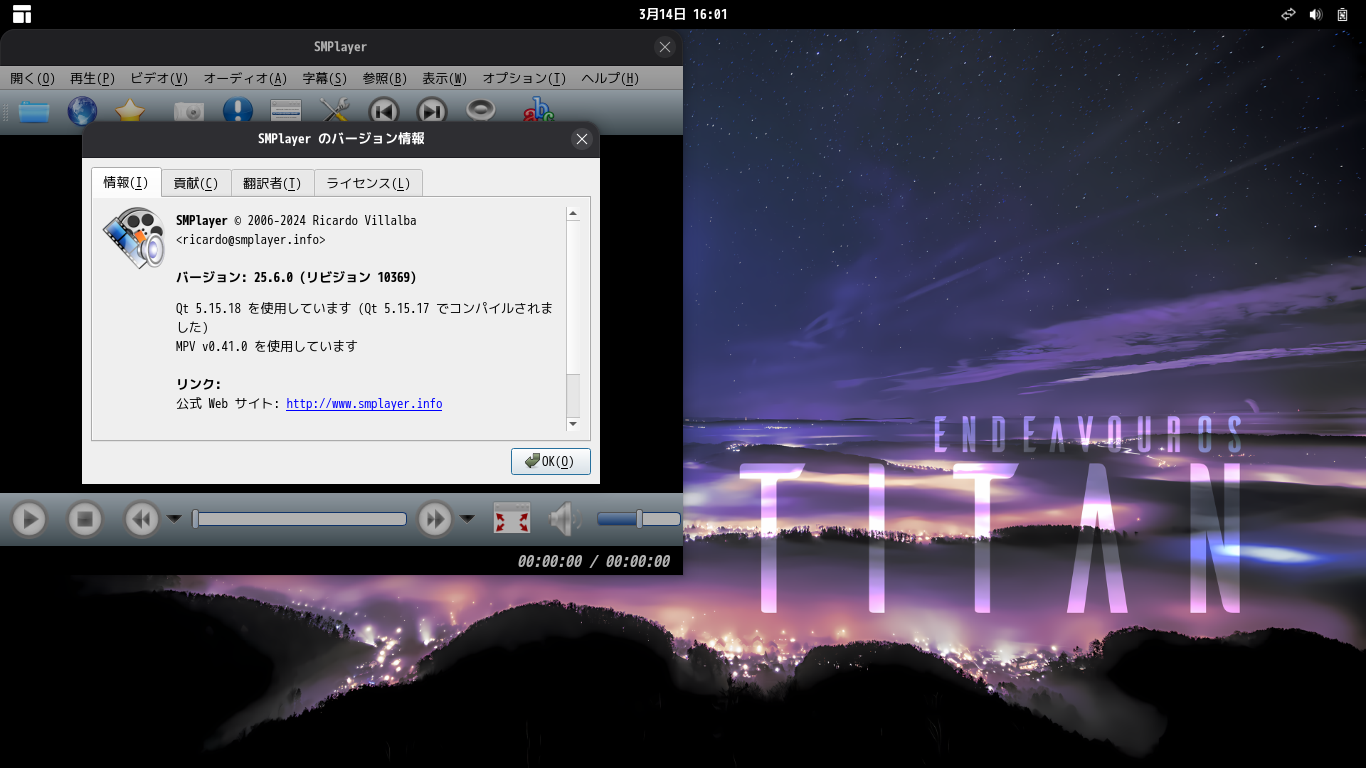Click the info text scrollbar up arrow

tap(573, 213)
